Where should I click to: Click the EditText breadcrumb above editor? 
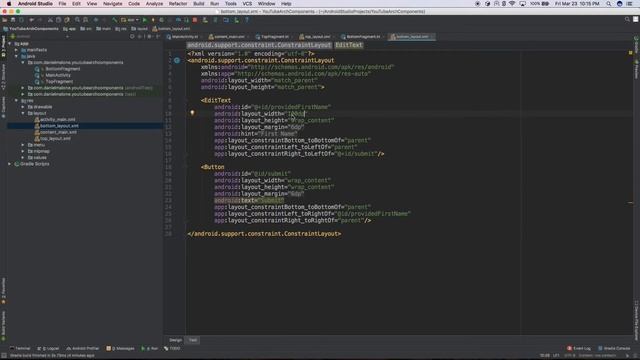tap(349, 45)
